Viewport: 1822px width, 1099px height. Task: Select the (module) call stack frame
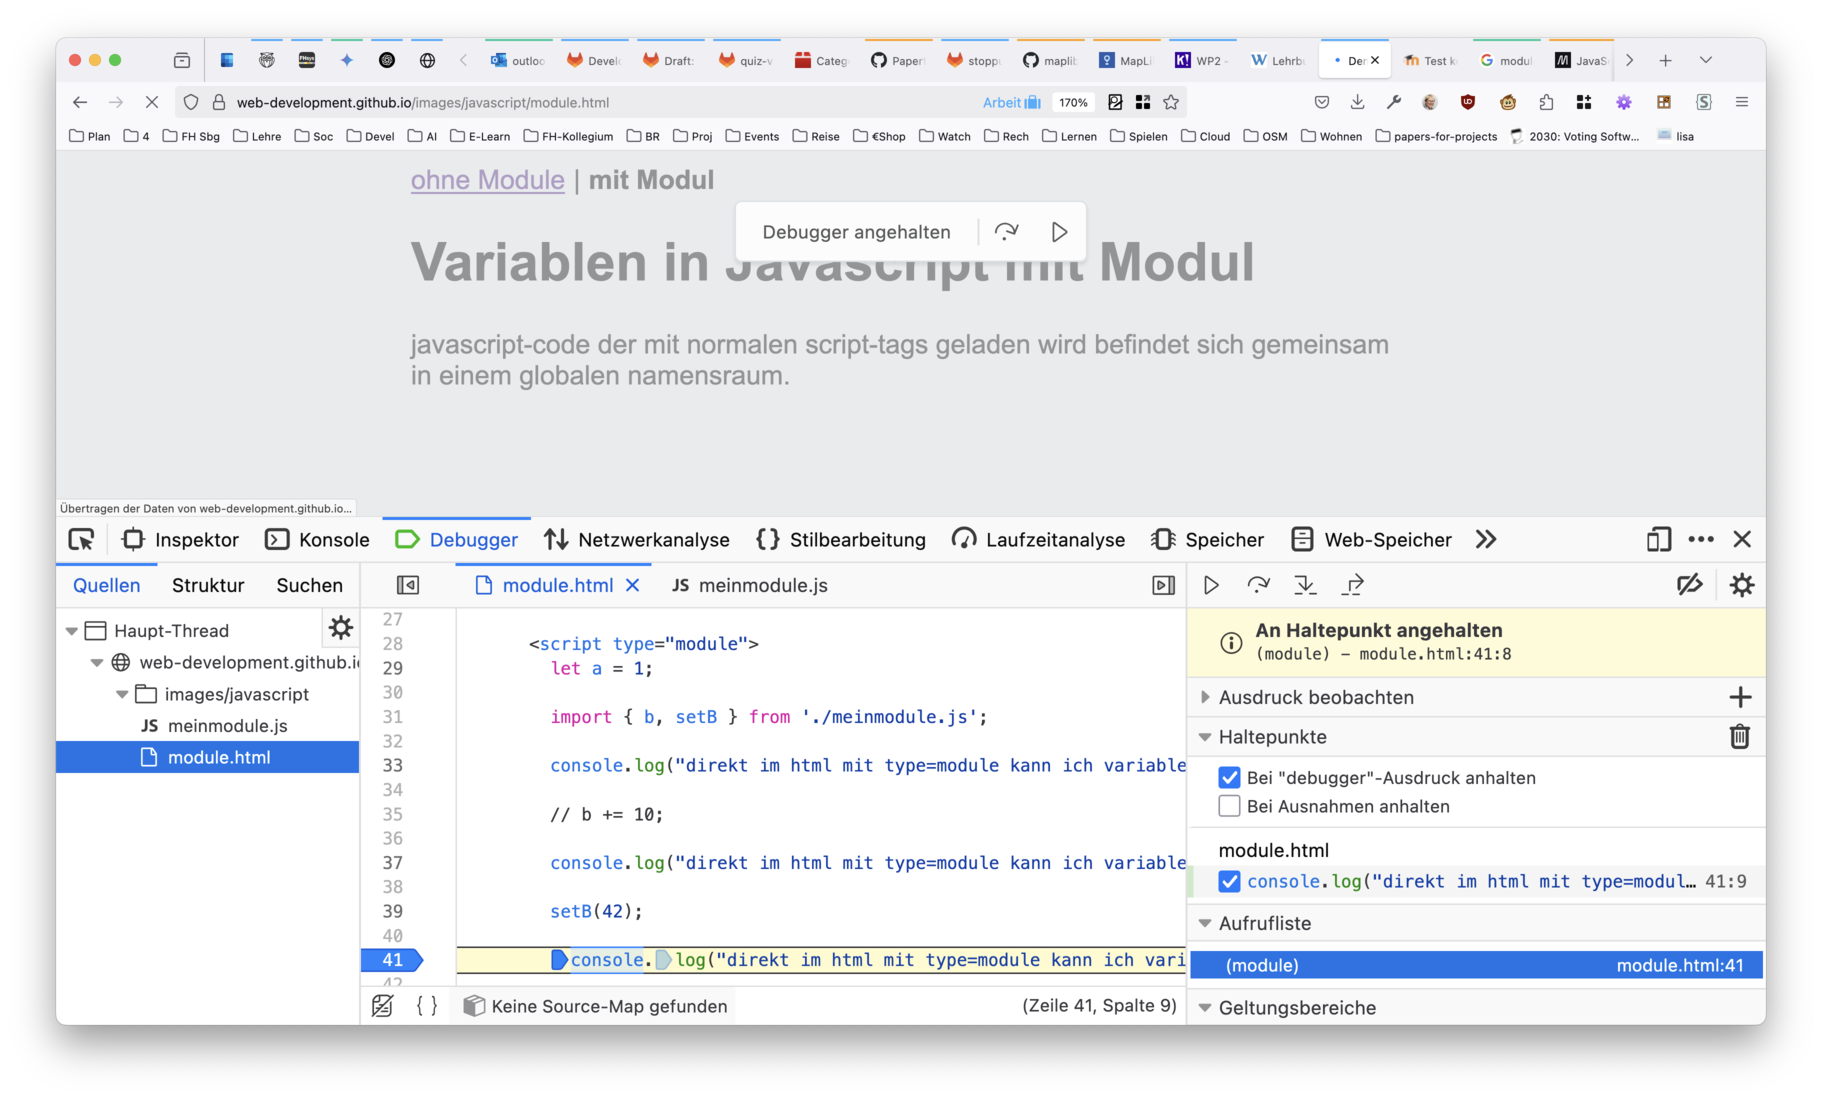pos(1476,966)
